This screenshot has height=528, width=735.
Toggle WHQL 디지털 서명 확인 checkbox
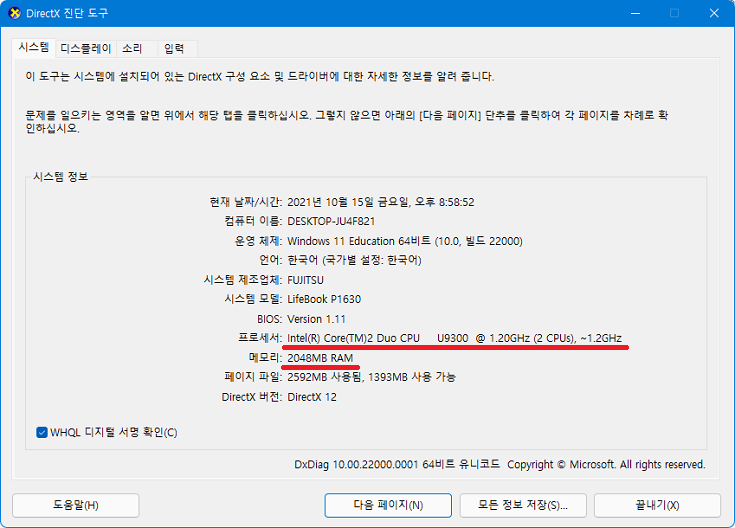[42, 432]
